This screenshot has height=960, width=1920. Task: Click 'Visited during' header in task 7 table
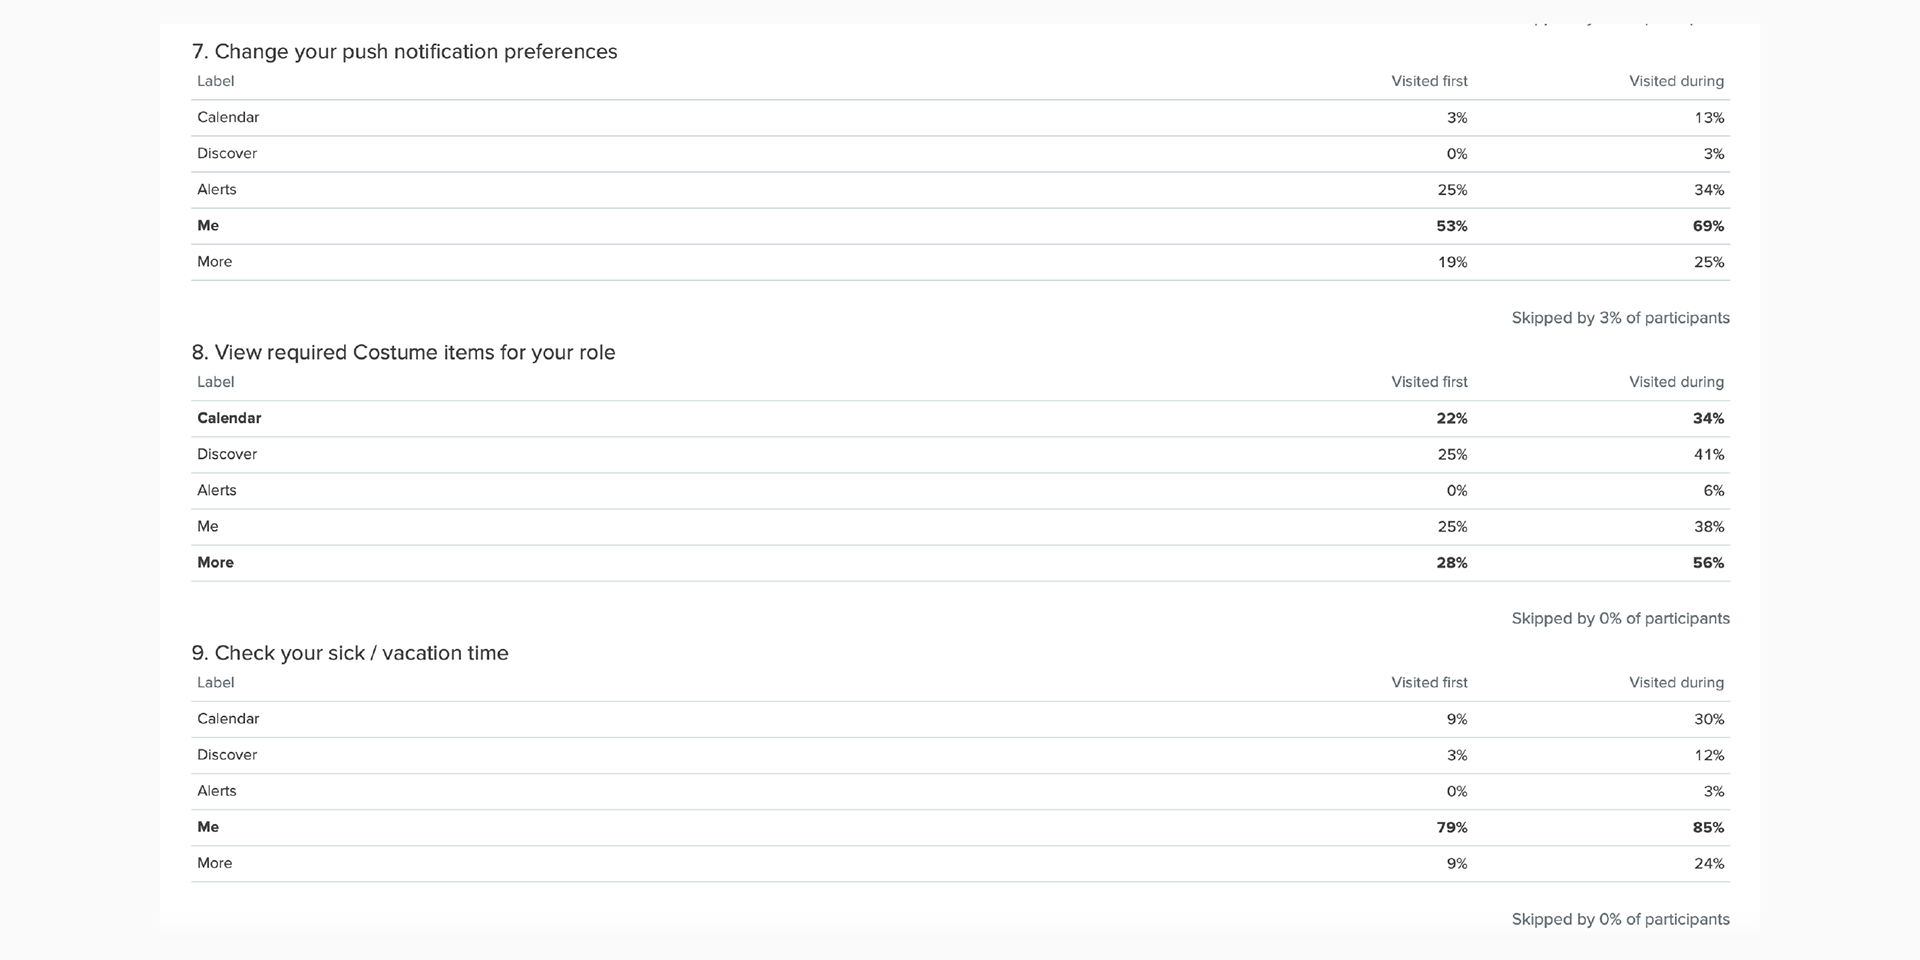(1676, 81)
